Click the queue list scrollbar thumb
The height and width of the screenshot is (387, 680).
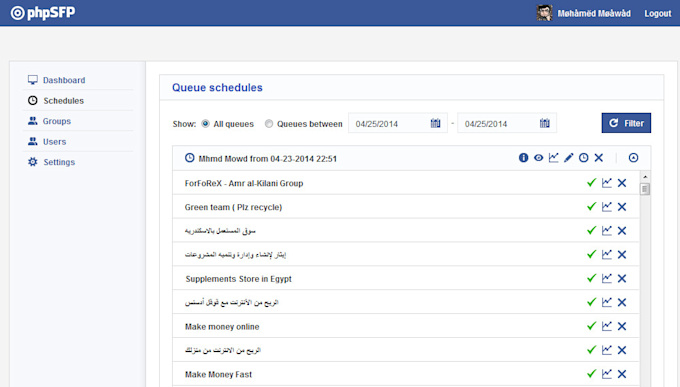pyautogui.click(x=645, y=189)
